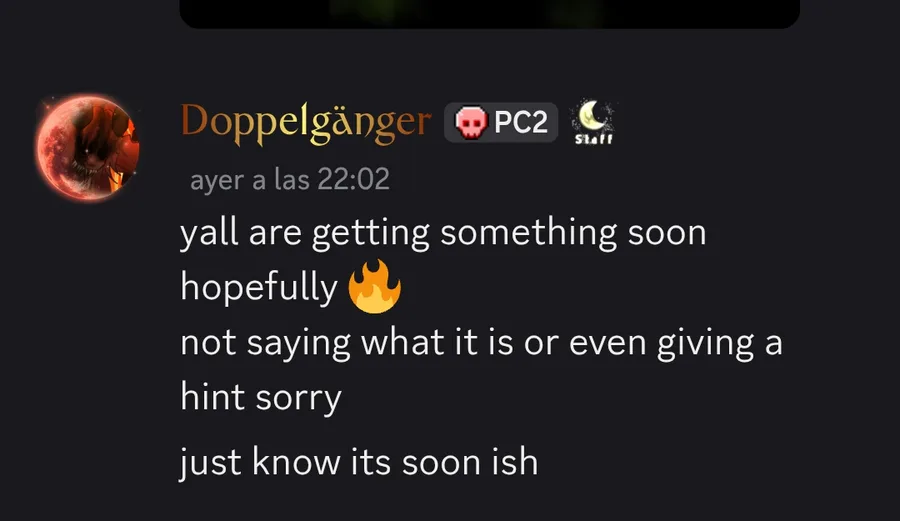
Task: Click the word giving in the message
Action: point(705,343)
